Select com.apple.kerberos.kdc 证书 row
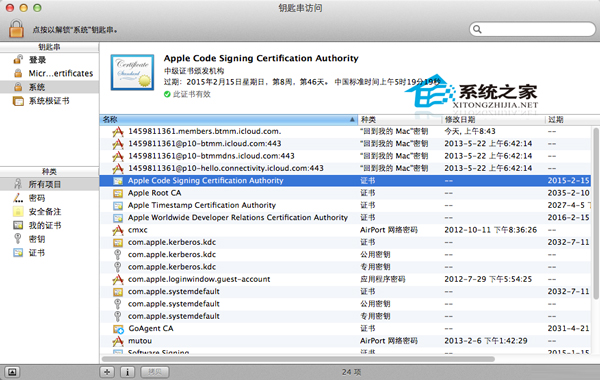The image size is (600, 380). tap(345, 242)
